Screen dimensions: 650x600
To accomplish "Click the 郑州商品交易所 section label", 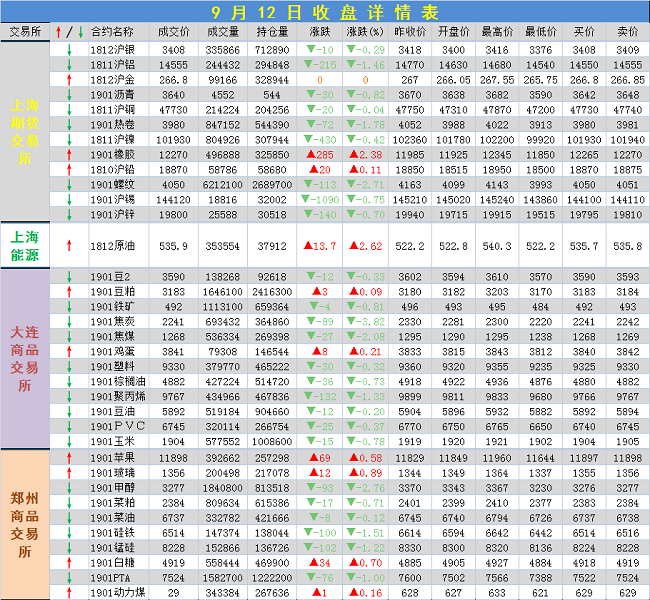I will point(25,524).
